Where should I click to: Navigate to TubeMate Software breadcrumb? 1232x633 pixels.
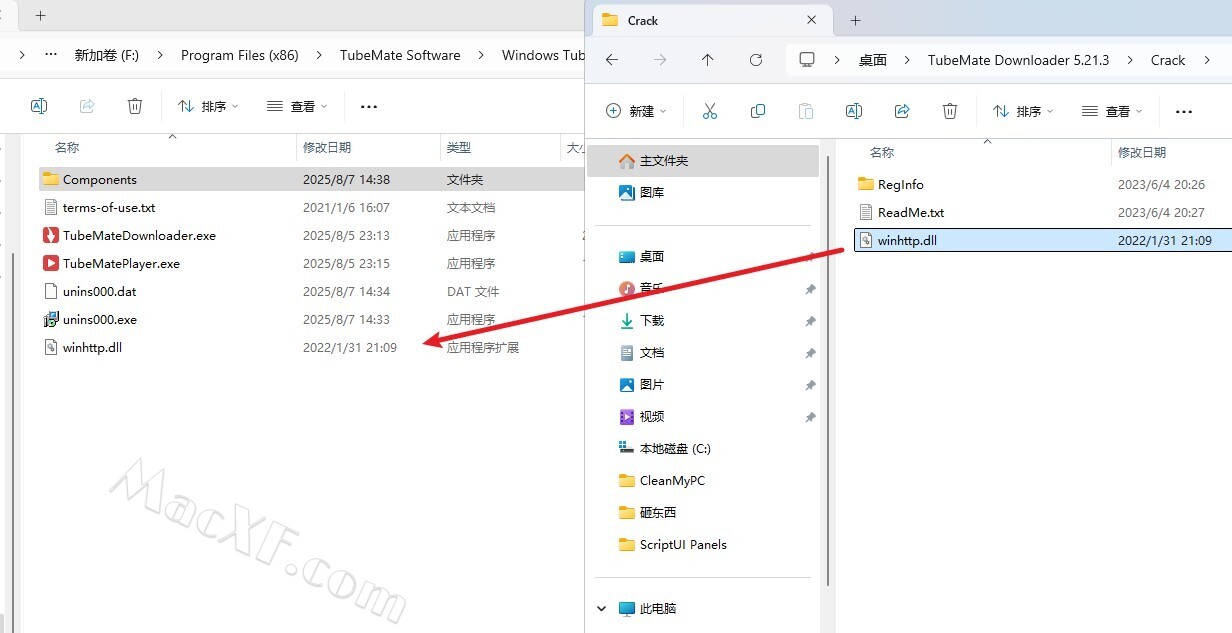pos(400,55)
